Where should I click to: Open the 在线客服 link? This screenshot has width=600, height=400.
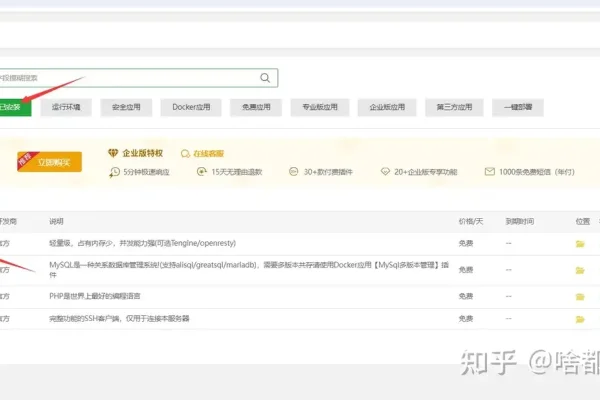pyautogui.click(x=209, y=154)
